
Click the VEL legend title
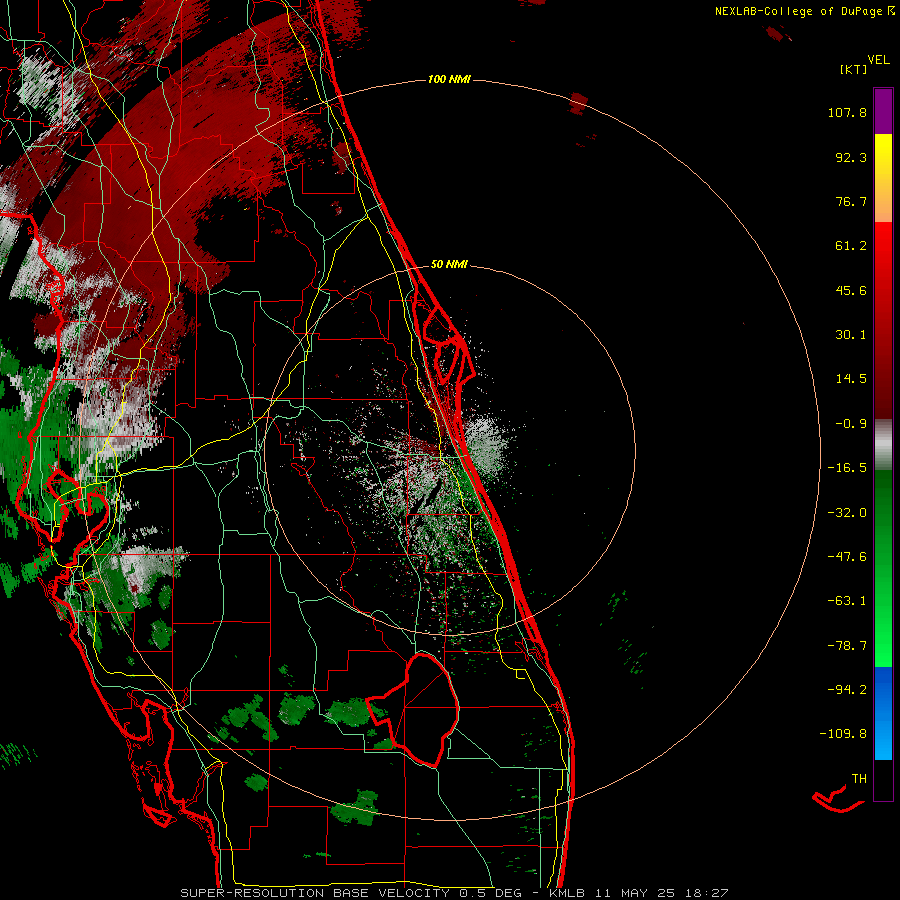pos(878,60)
